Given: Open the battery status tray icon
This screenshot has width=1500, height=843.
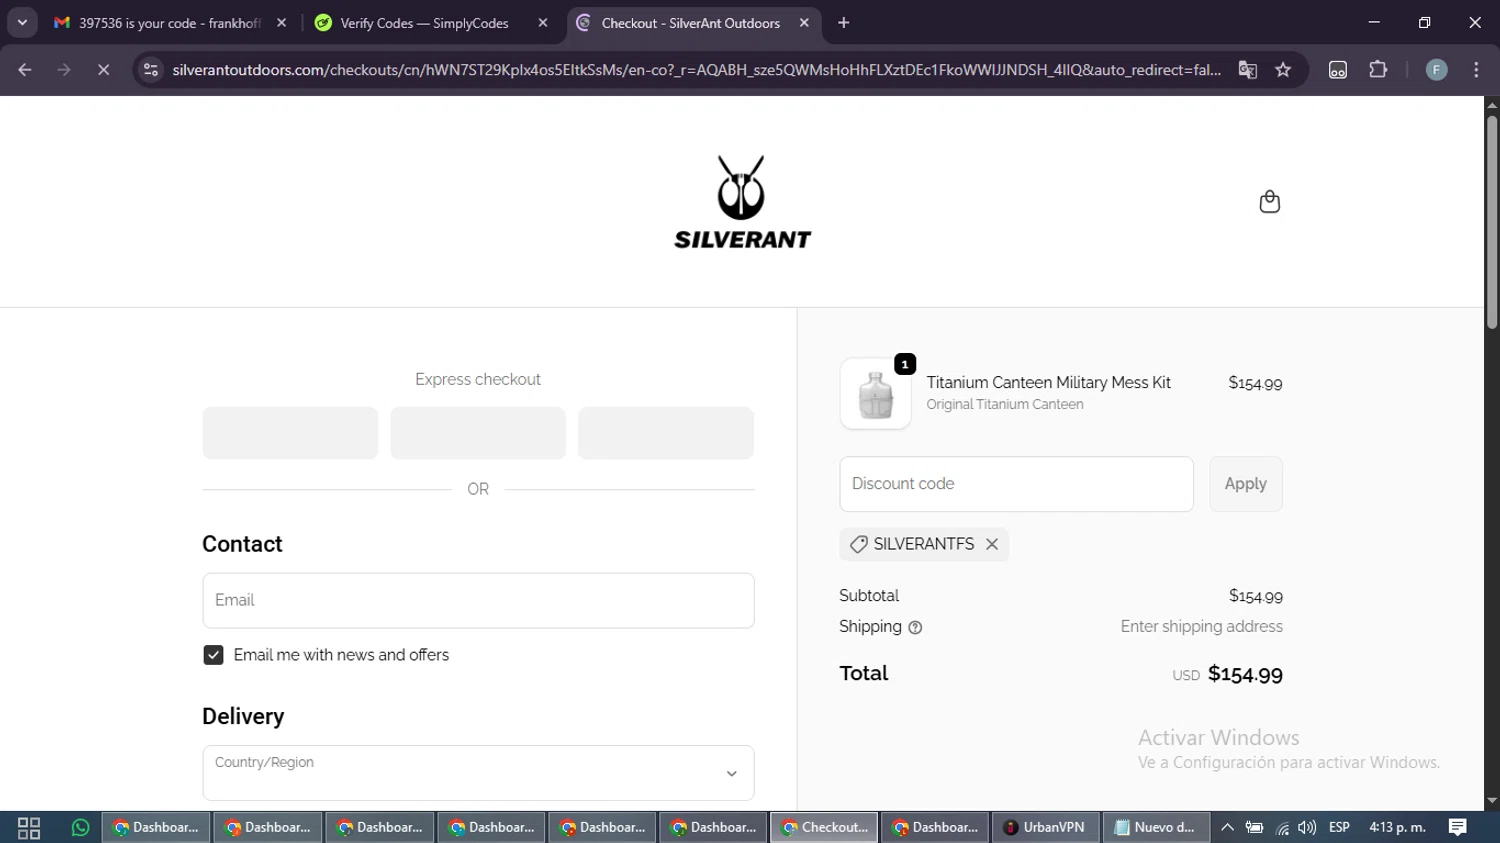Looking at the screenshot, I should pyautogui.click(x=1254, y=827).
